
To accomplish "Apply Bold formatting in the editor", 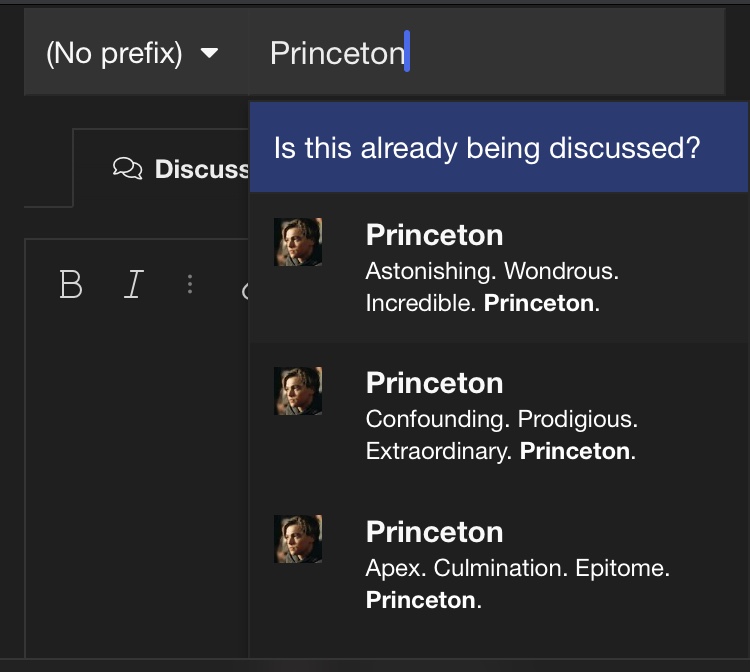I will [x=71, y=284].
